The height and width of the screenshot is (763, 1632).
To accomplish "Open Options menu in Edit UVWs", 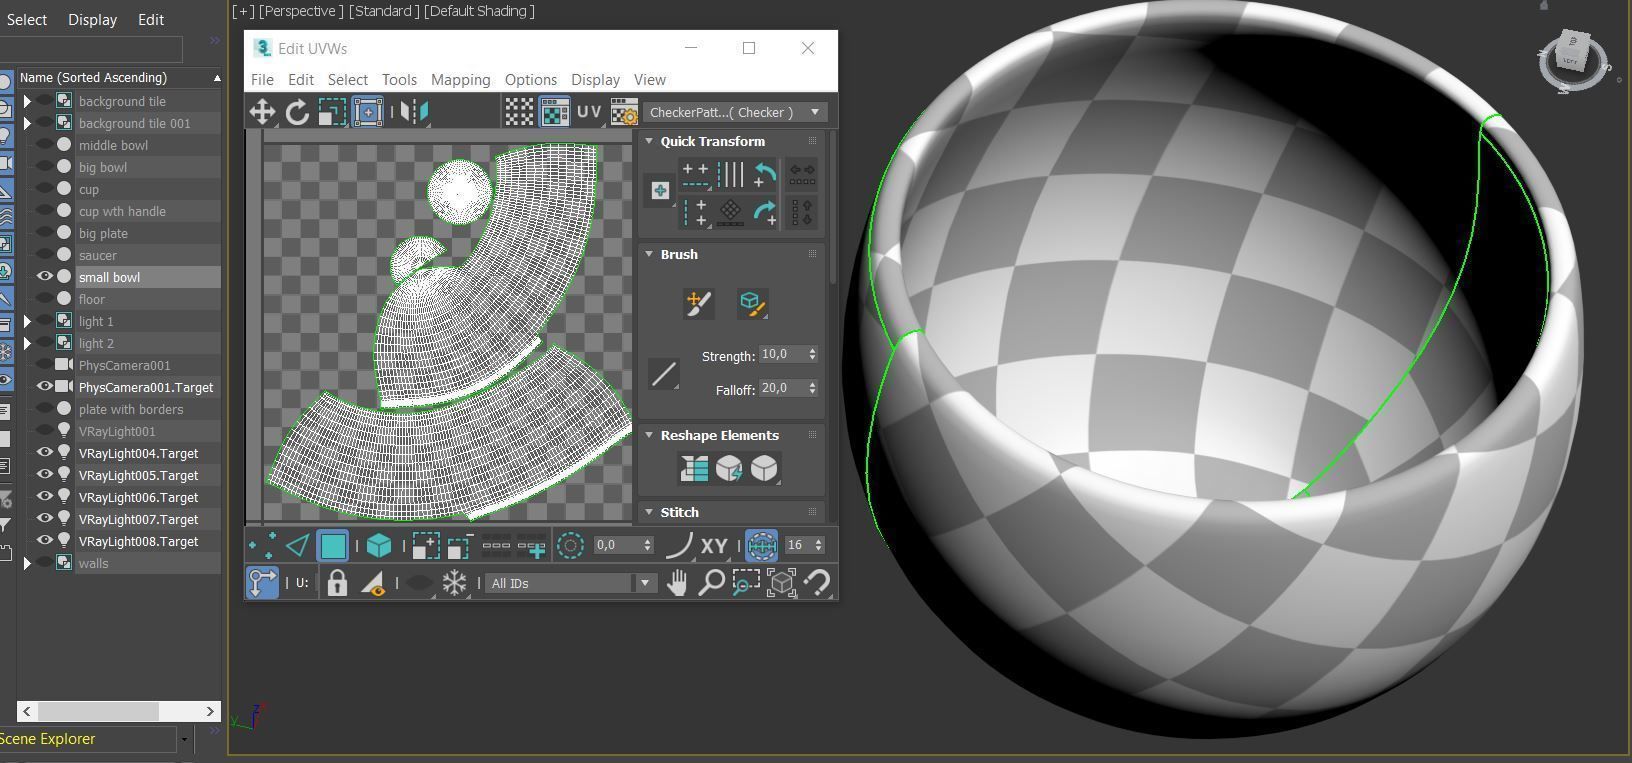I will pos(531,80).
